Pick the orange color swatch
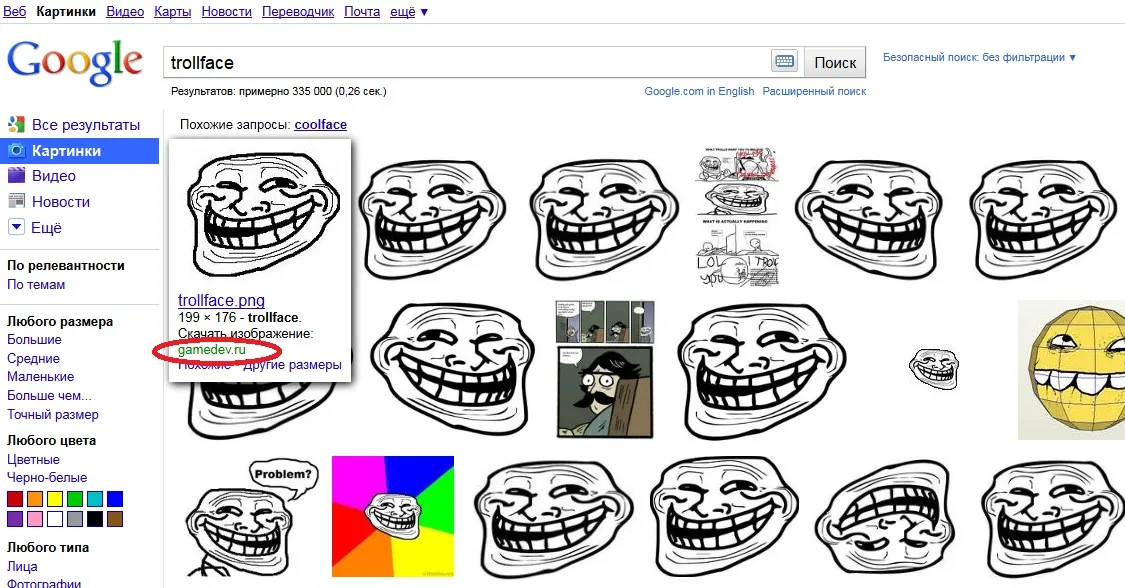Viewport: 1125px width, 588px height. click(35, 498)
